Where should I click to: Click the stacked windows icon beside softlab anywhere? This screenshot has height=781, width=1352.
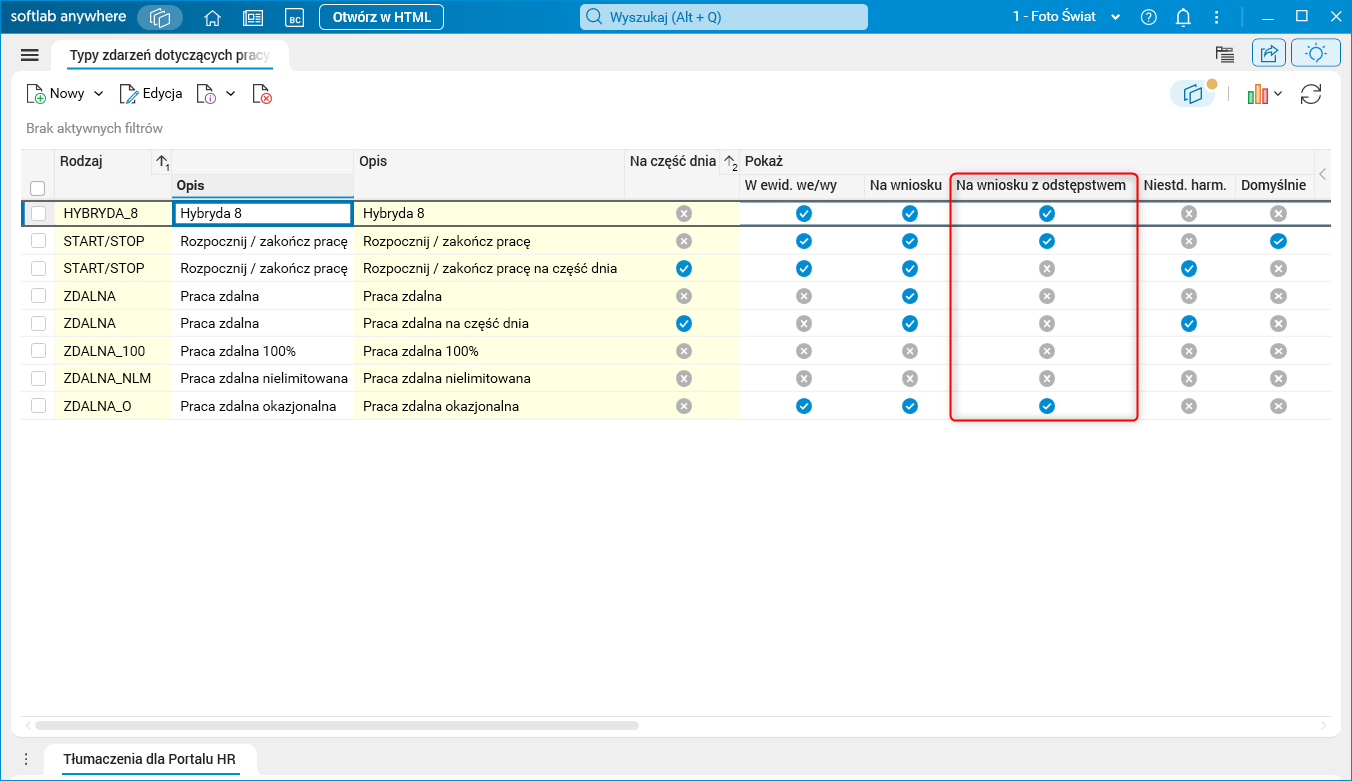click(160, 17)
